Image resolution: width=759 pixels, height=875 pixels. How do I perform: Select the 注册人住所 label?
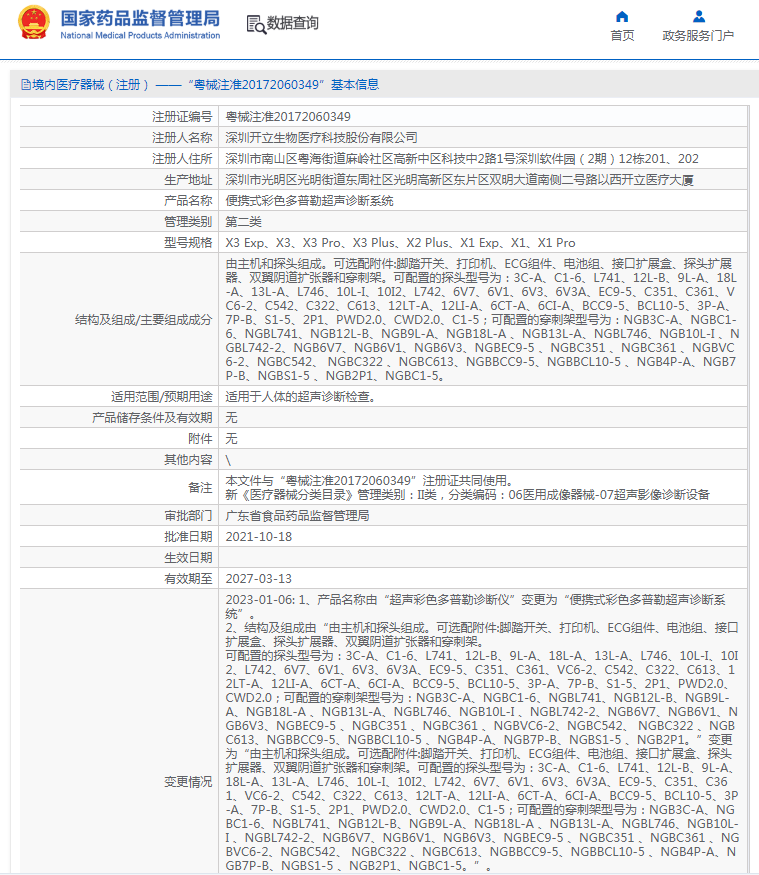(x=182, y=159)
